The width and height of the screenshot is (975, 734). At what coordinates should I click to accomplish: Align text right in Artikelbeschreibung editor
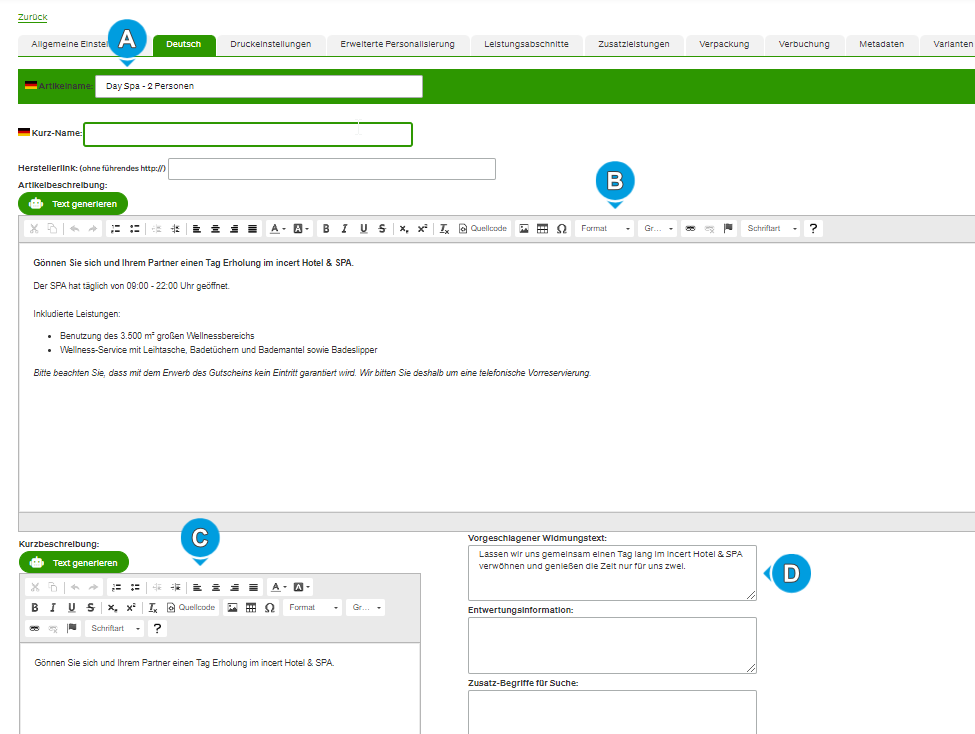point(234,229)
